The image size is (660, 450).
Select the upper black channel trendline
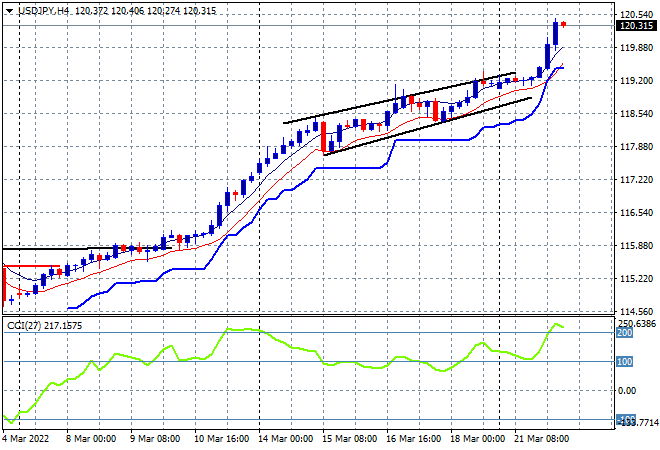399,98
